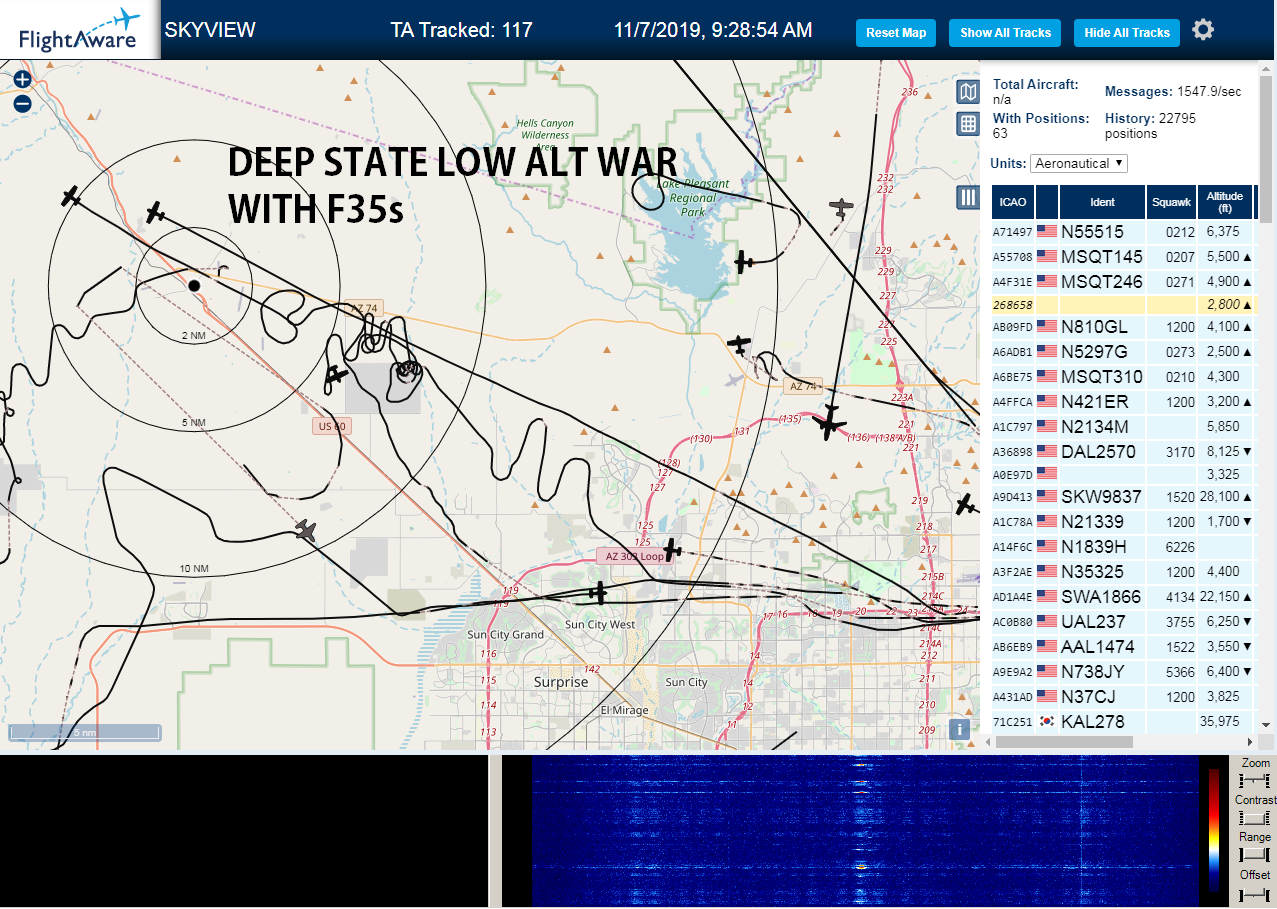Sort the table by the Ident column header

point(1102,202)
